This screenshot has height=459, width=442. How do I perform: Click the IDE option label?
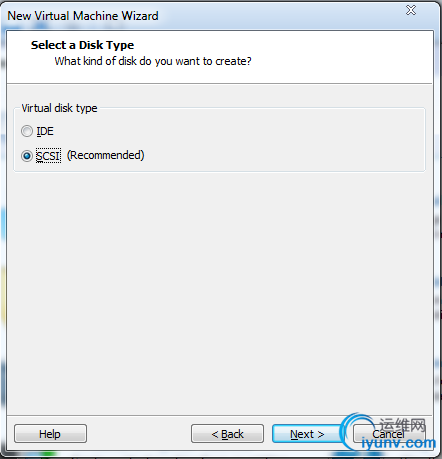click(x=45, y=131)
